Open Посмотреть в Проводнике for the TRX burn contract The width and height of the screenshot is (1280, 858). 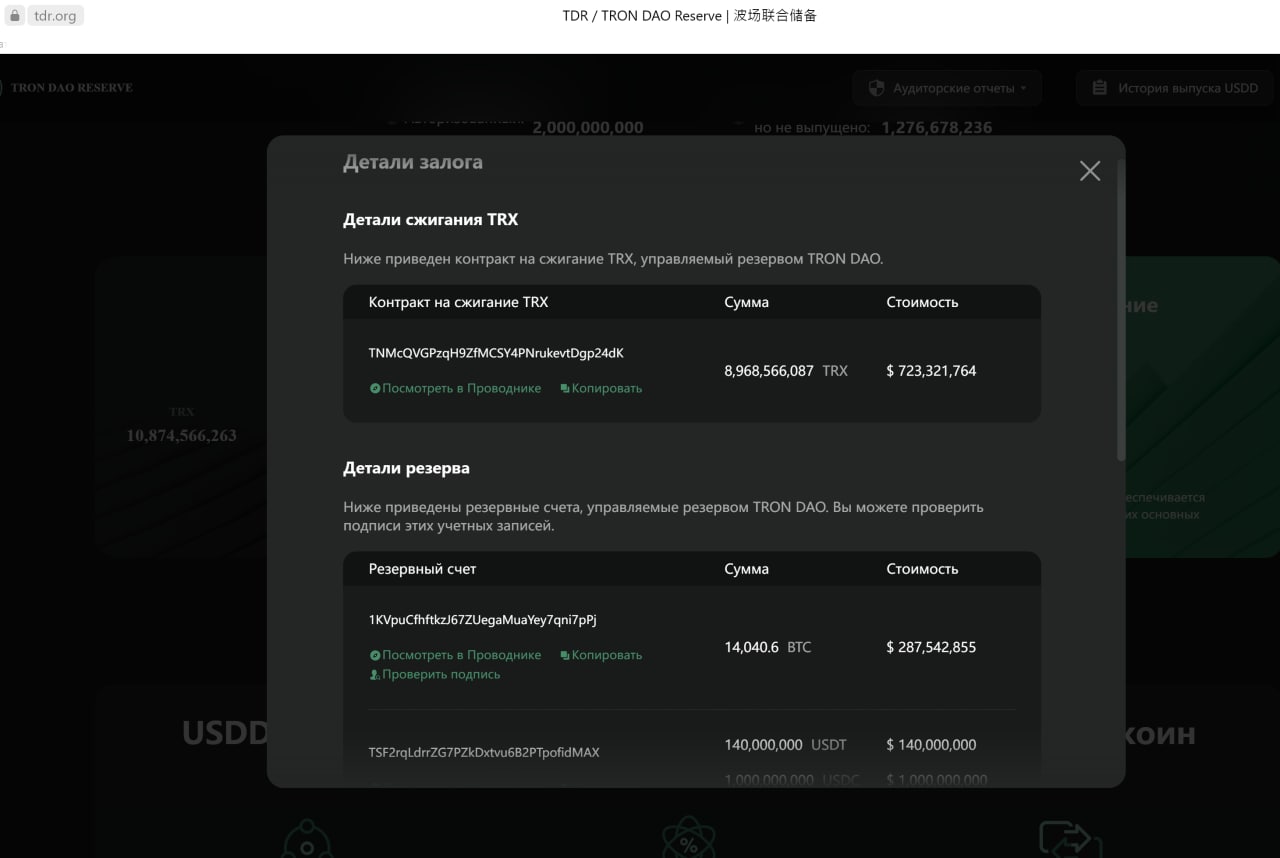point(455,388)
